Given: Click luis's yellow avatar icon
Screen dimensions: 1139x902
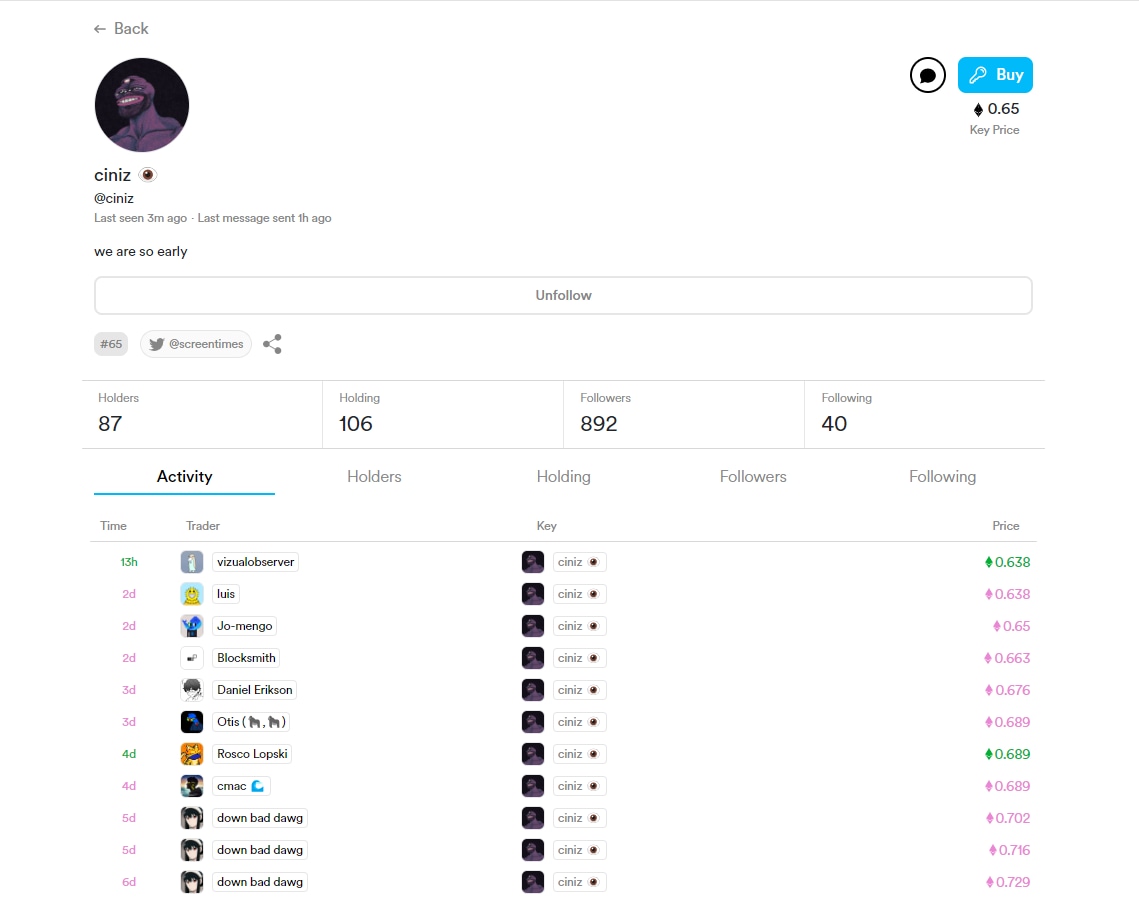Looking at the screenshot, I should coord(192,594).
